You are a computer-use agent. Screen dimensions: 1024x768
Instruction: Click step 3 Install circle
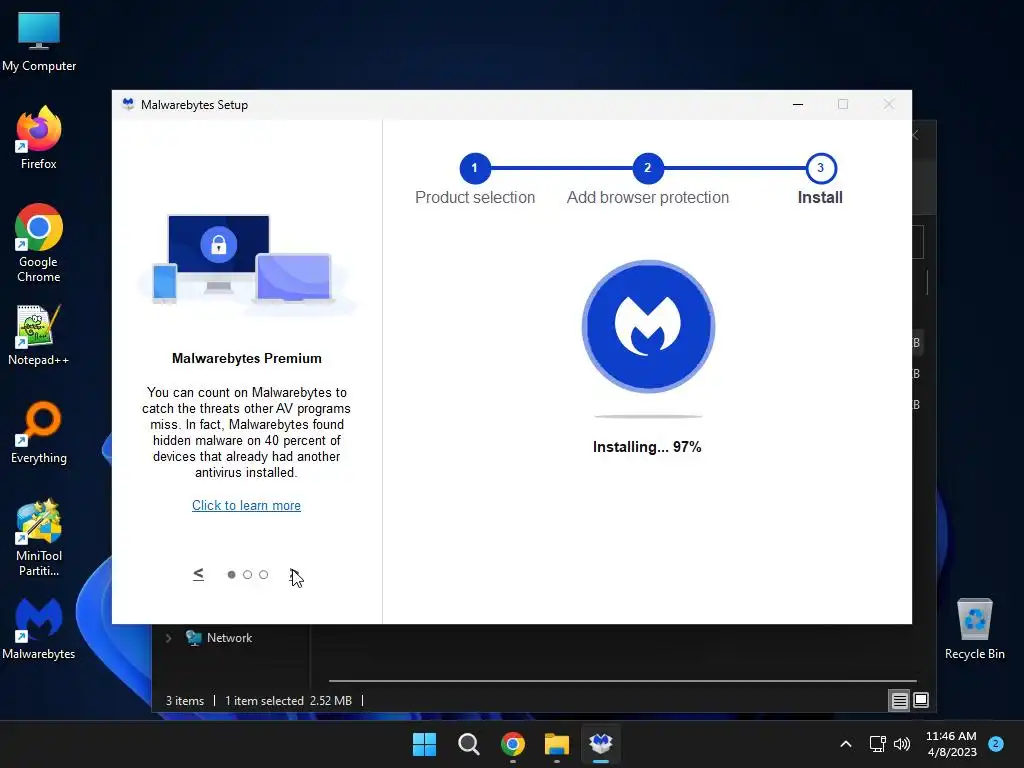click(x=821, y=168)
